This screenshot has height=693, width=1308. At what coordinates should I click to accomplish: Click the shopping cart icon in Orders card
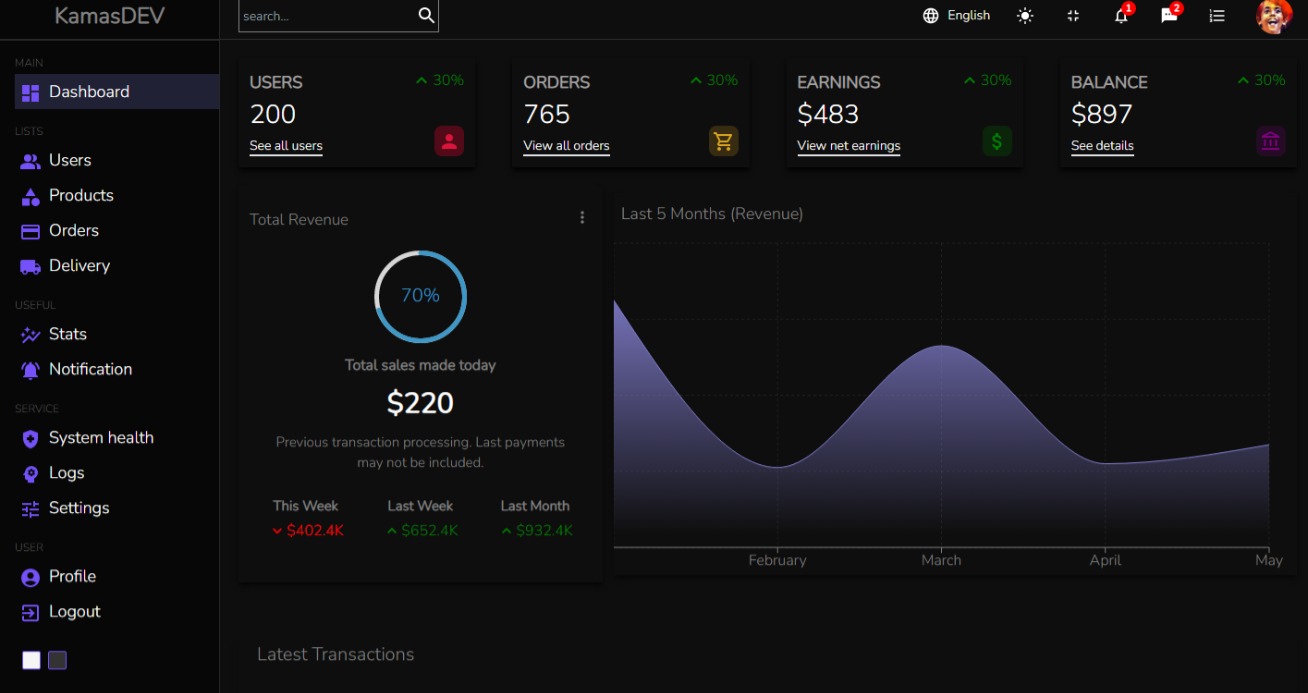pos(723,141)
